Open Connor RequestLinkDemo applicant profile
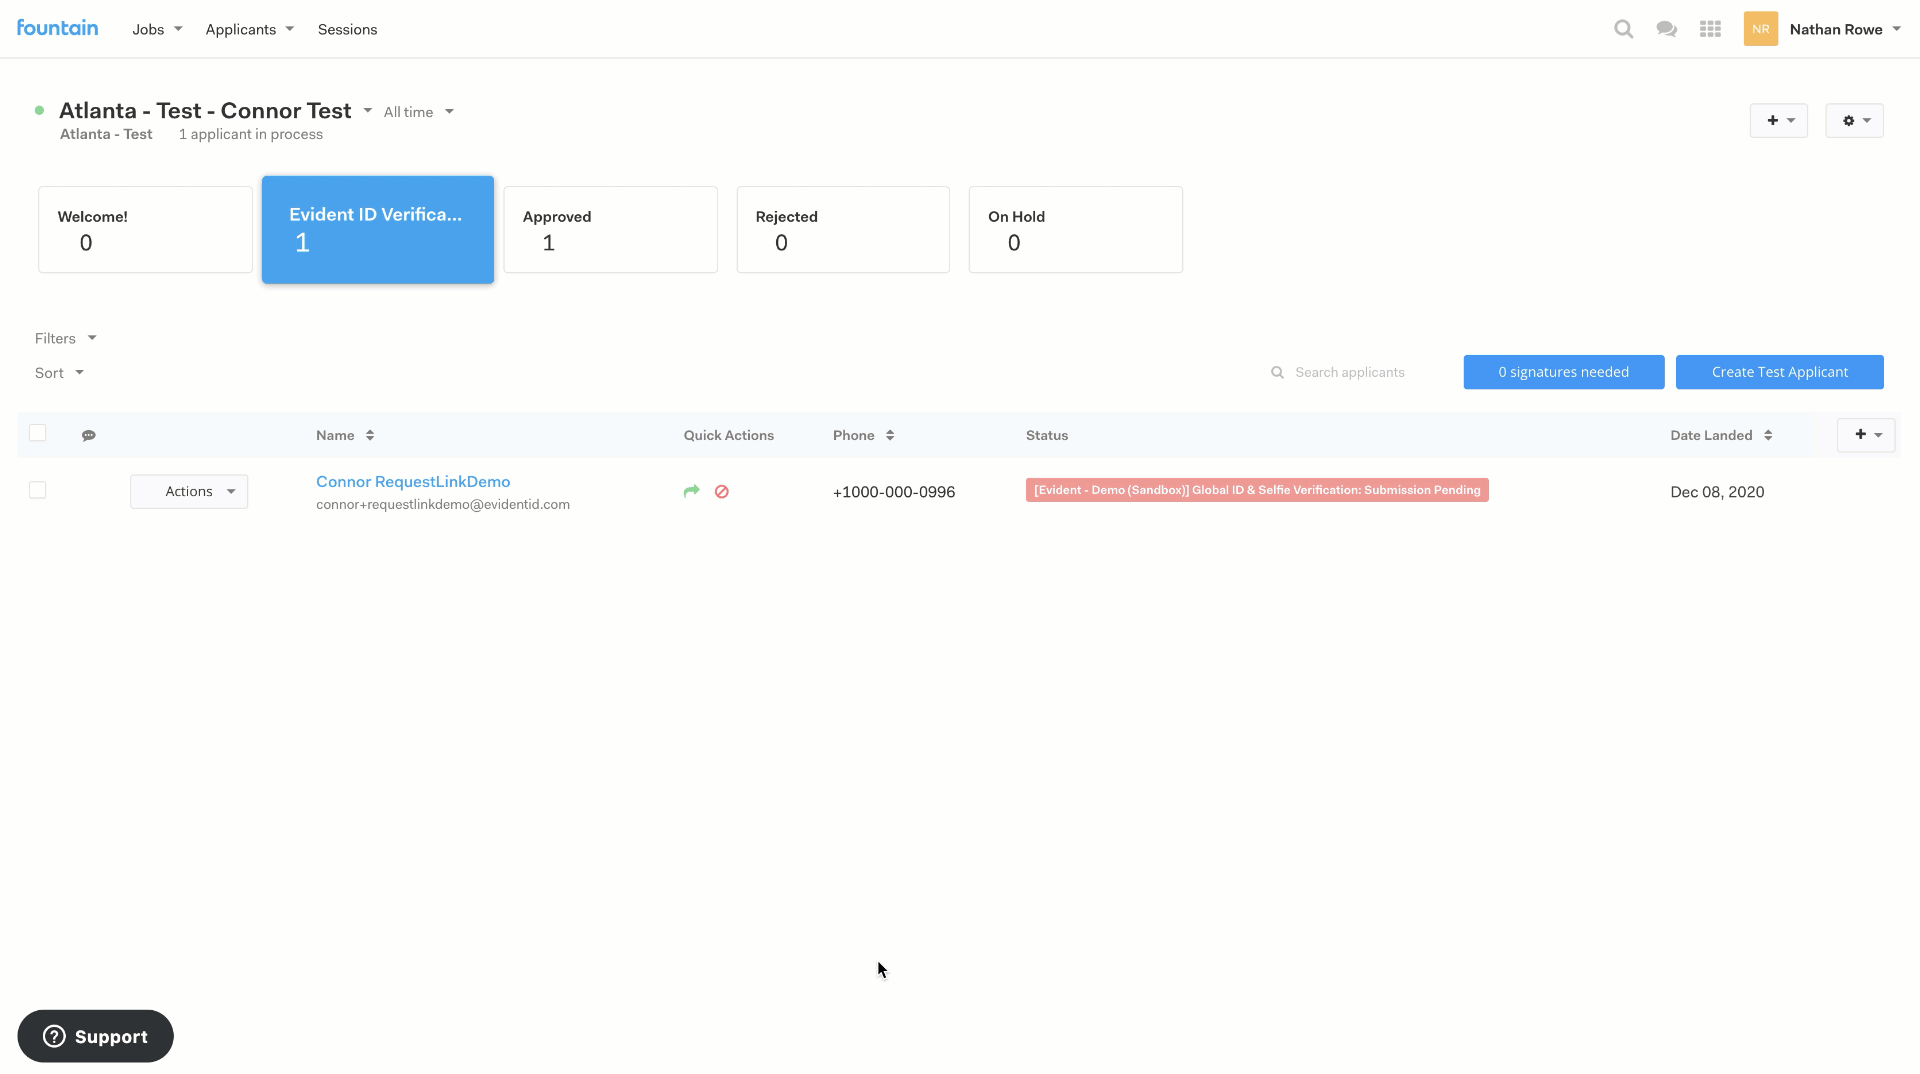This screenshot has width=1920, height=1074. click(413, 482)
